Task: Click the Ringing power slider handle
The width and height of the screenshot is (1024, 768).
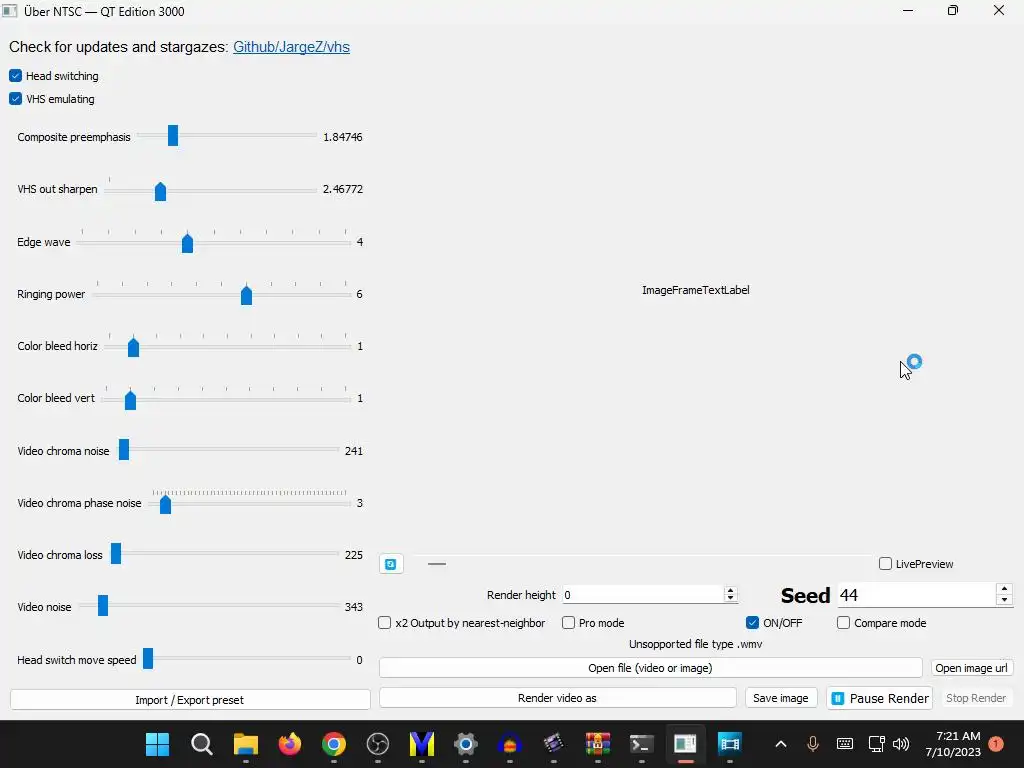Action: point(246,295)
